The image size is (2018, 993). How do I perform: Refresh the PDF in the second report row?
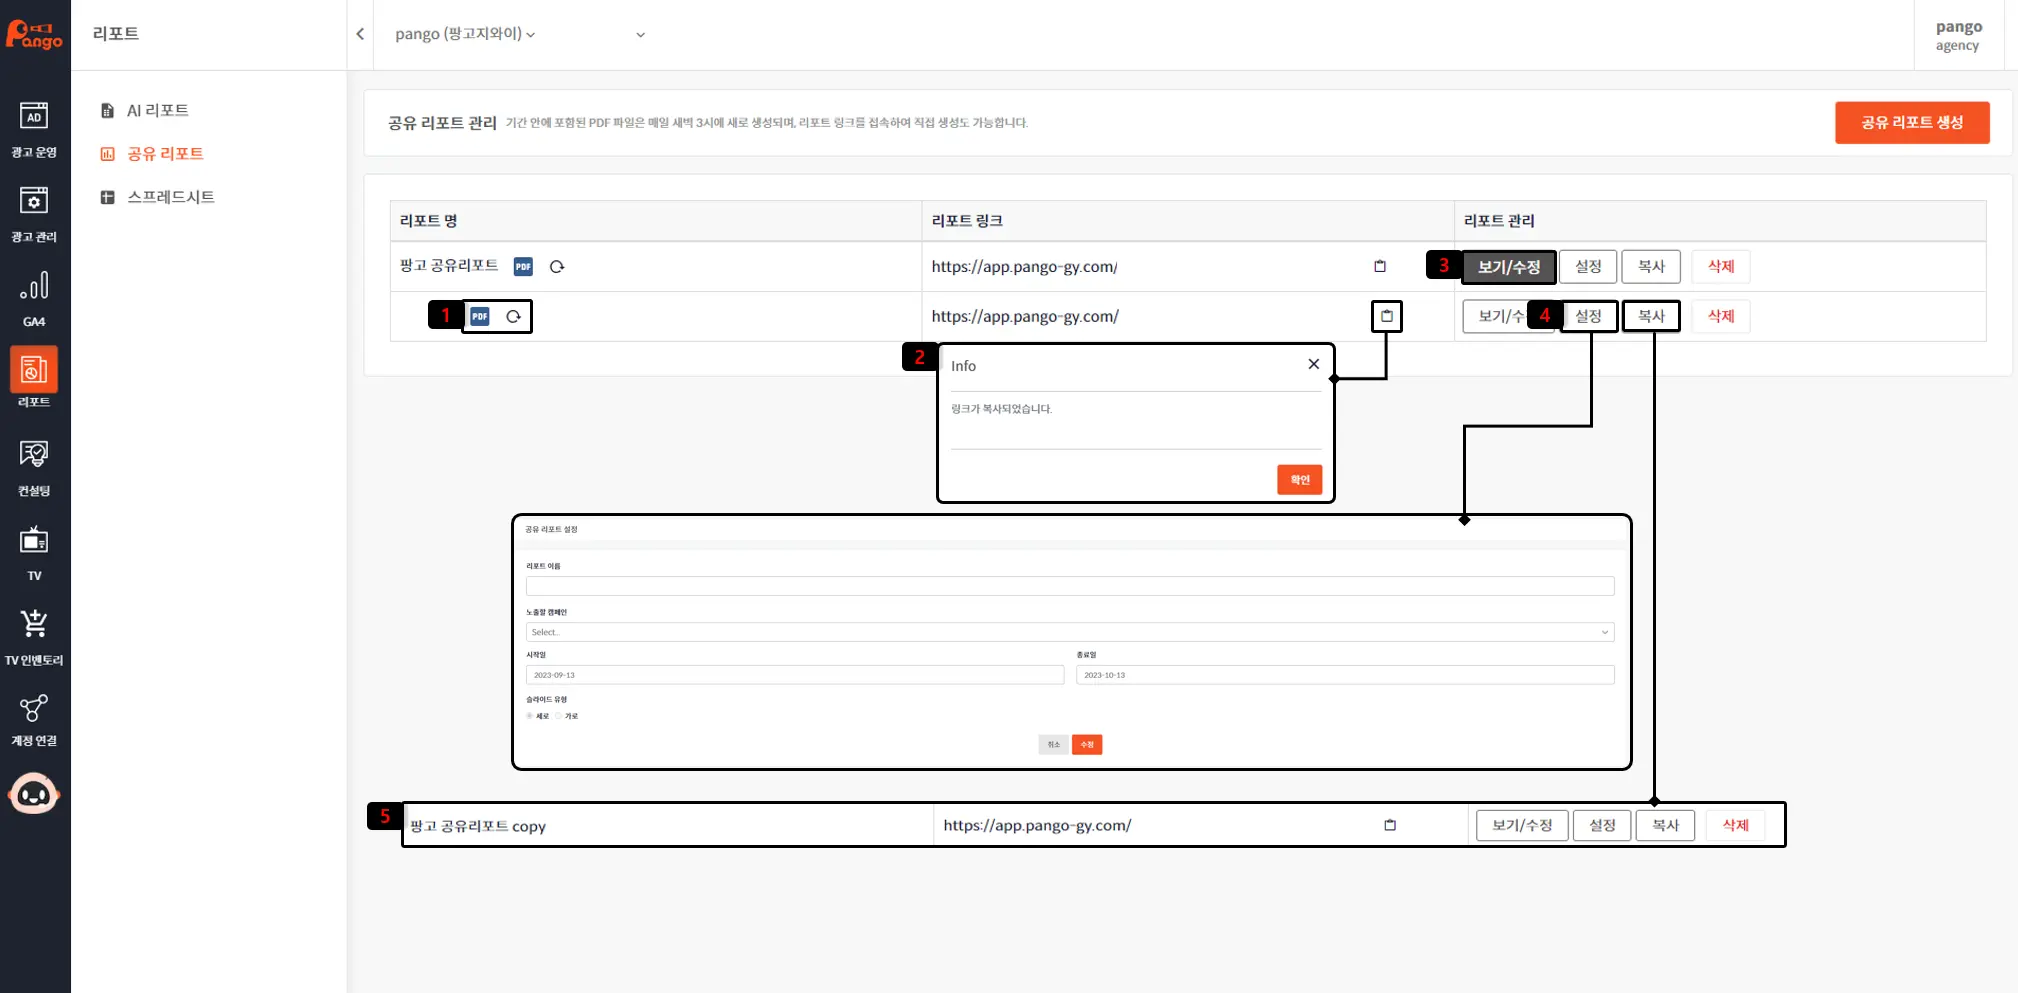click(x=513, y=316)
